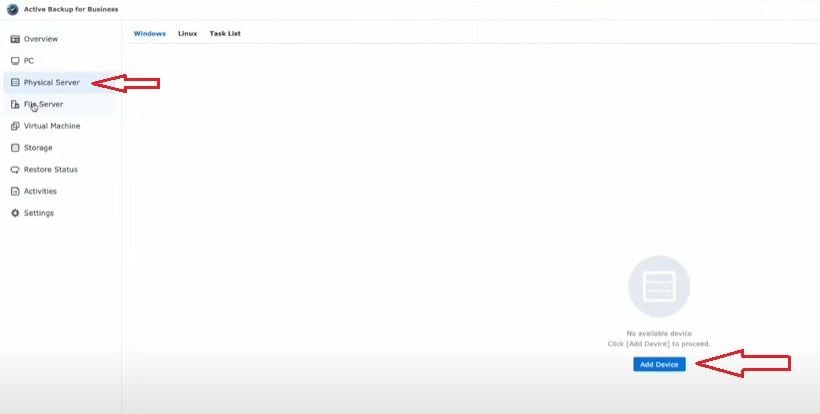Click the Settings gear icon

click(x=15, y=213)
